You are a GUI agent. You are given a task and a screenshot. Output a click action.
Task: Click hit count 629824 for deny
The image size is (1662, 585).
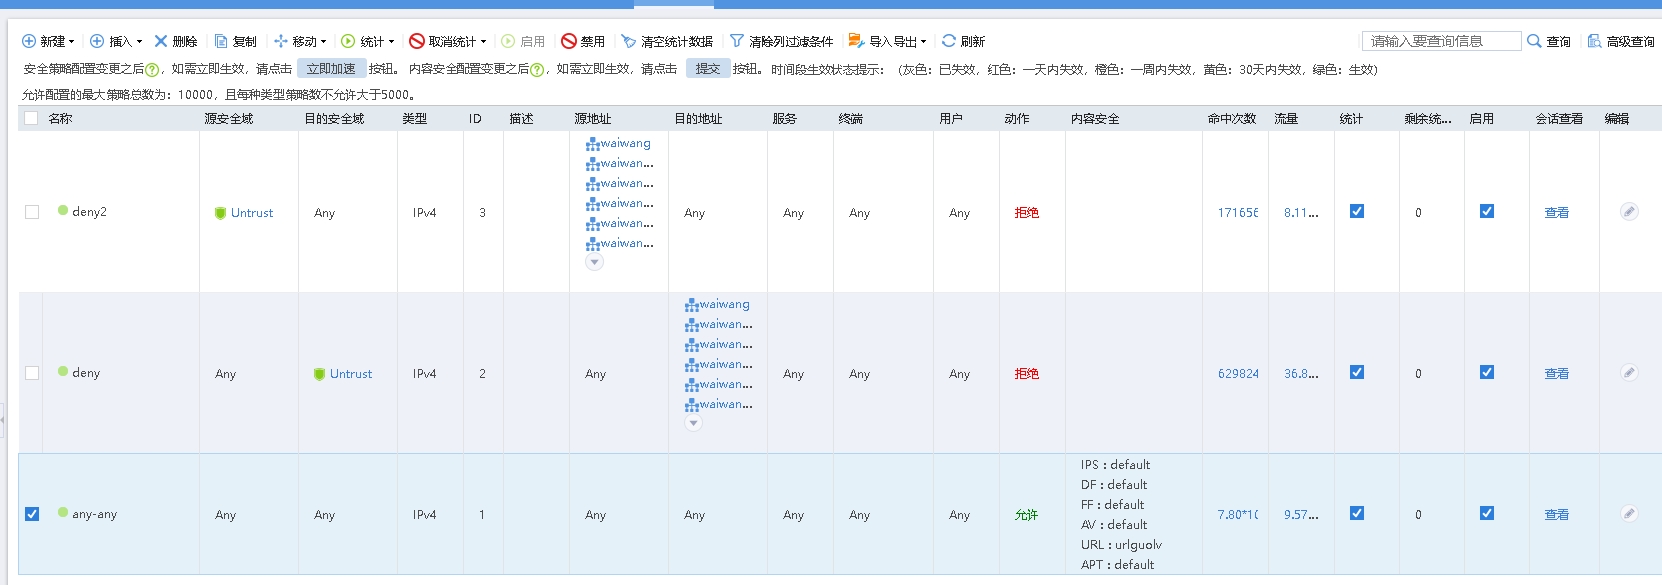click(1238, 374)
